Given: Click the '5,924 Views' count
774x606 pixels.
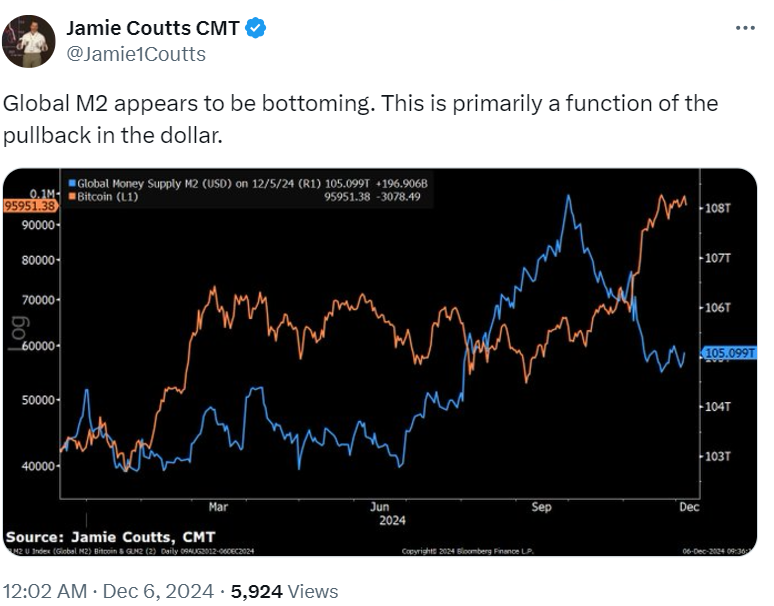Looking at the screenshot, I should (285, 592).
